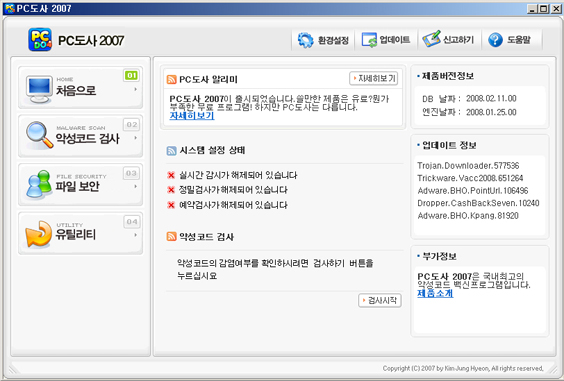Click the orange arrow icon for 유틸리티
The height and width of the screenshot is (381, 564).
pyautogui.click(x=39, y=234)
